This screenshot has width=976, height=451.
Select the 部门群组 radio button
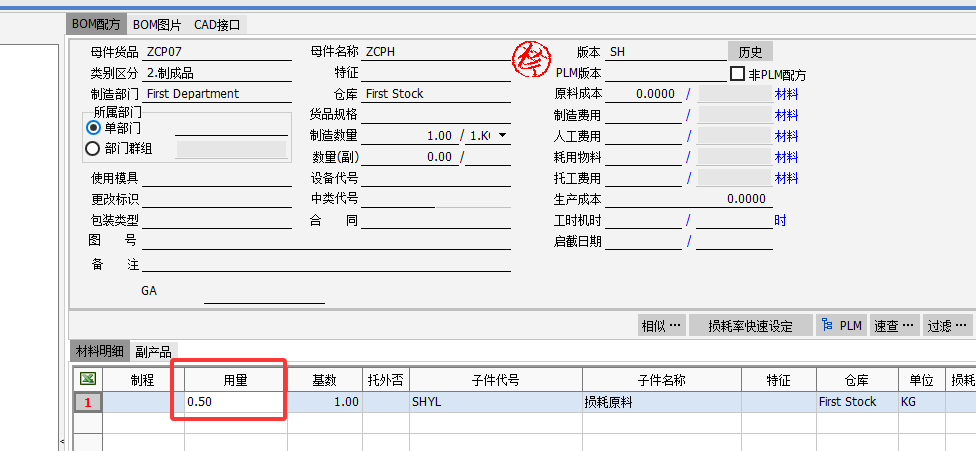(94, 149)
